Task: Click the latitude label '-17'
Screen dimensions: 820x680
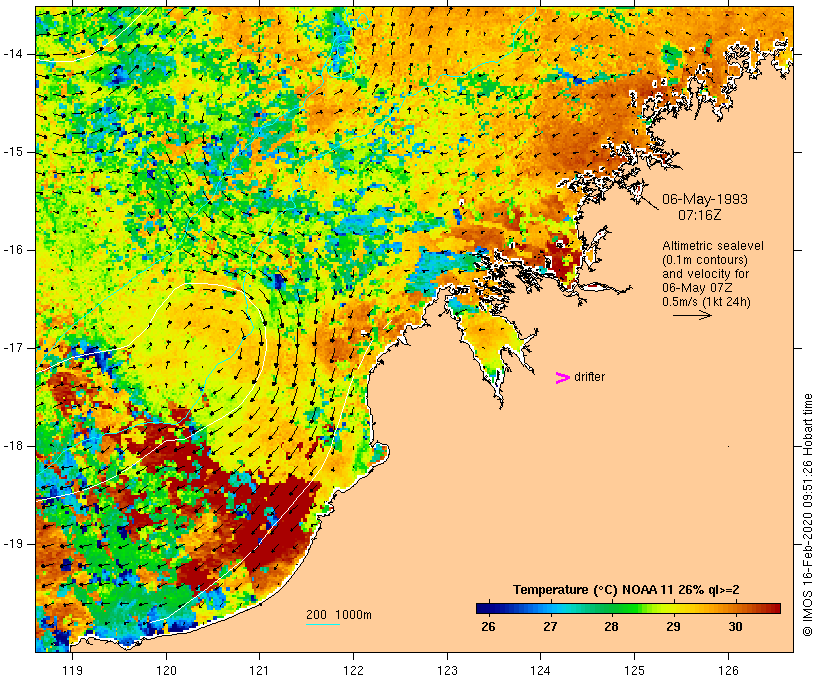Action: pos(13,348)
